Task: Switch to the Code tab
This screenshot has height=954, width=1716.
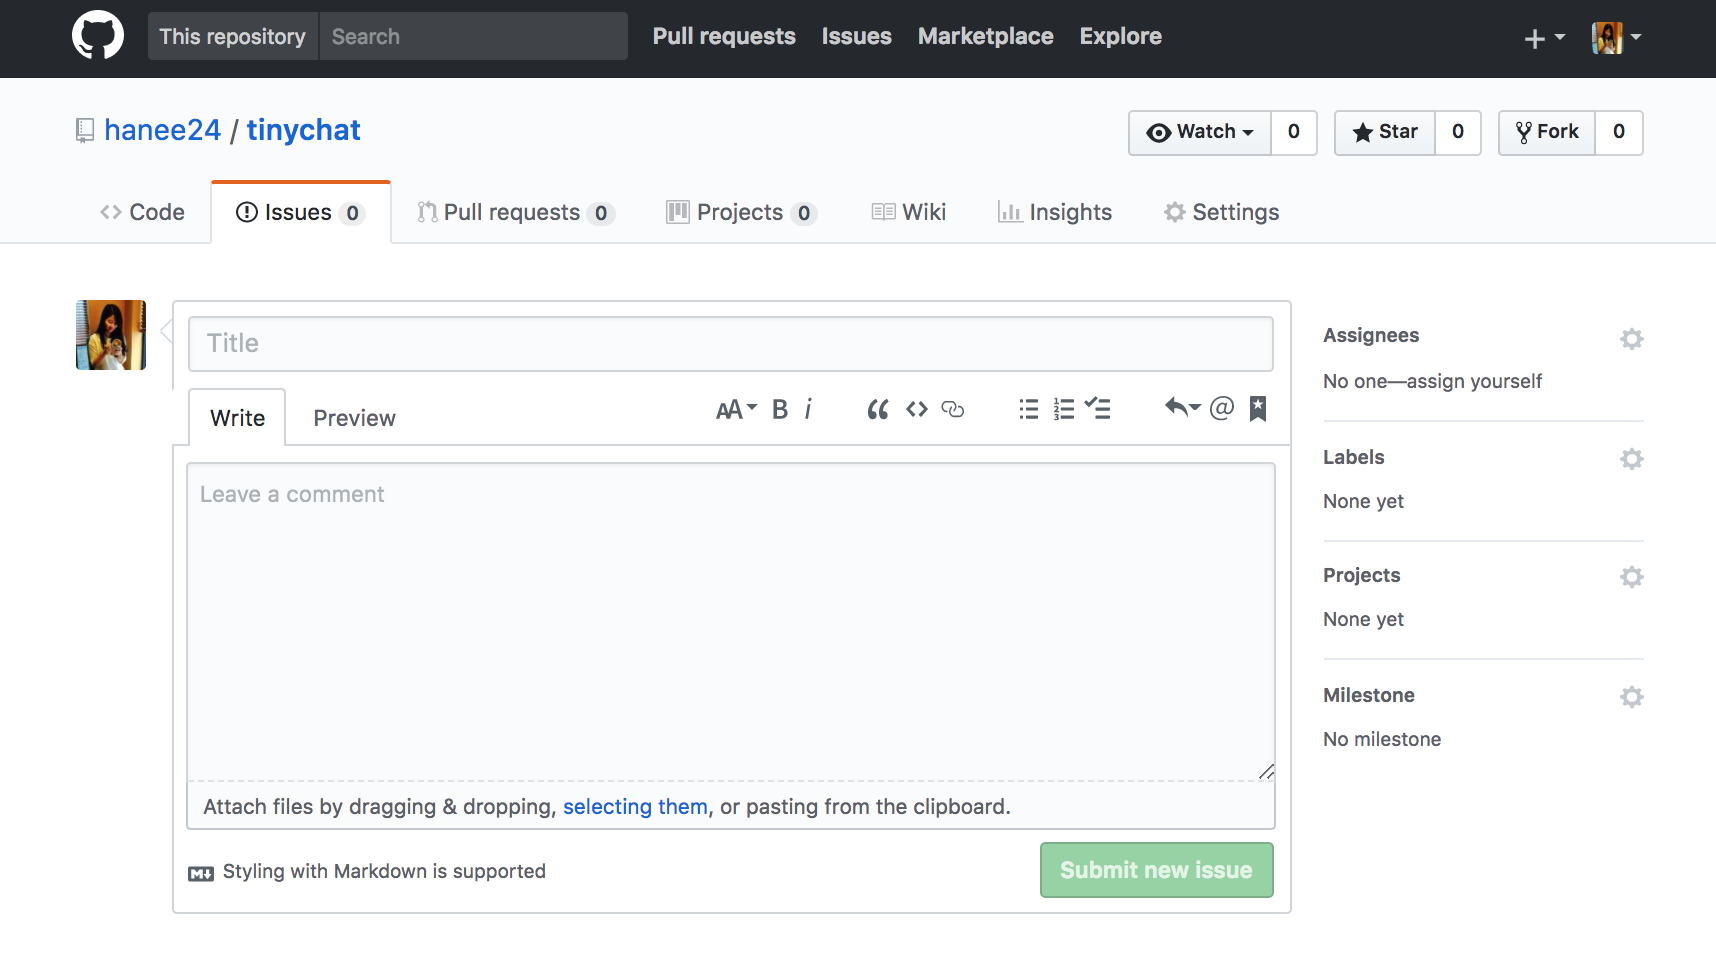Action: pyautogui.click(x=142, y=212)
